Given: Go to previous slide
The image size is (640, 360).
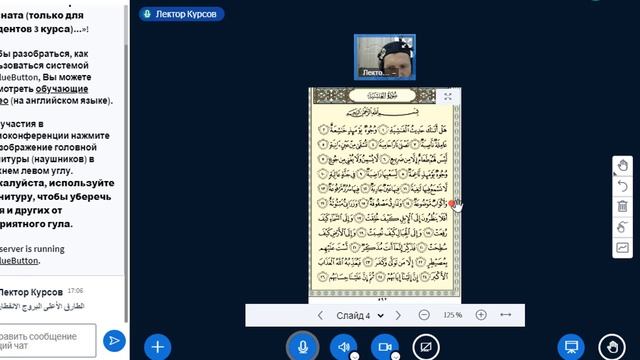Looking at the screenshot, I should coord(320,315).
